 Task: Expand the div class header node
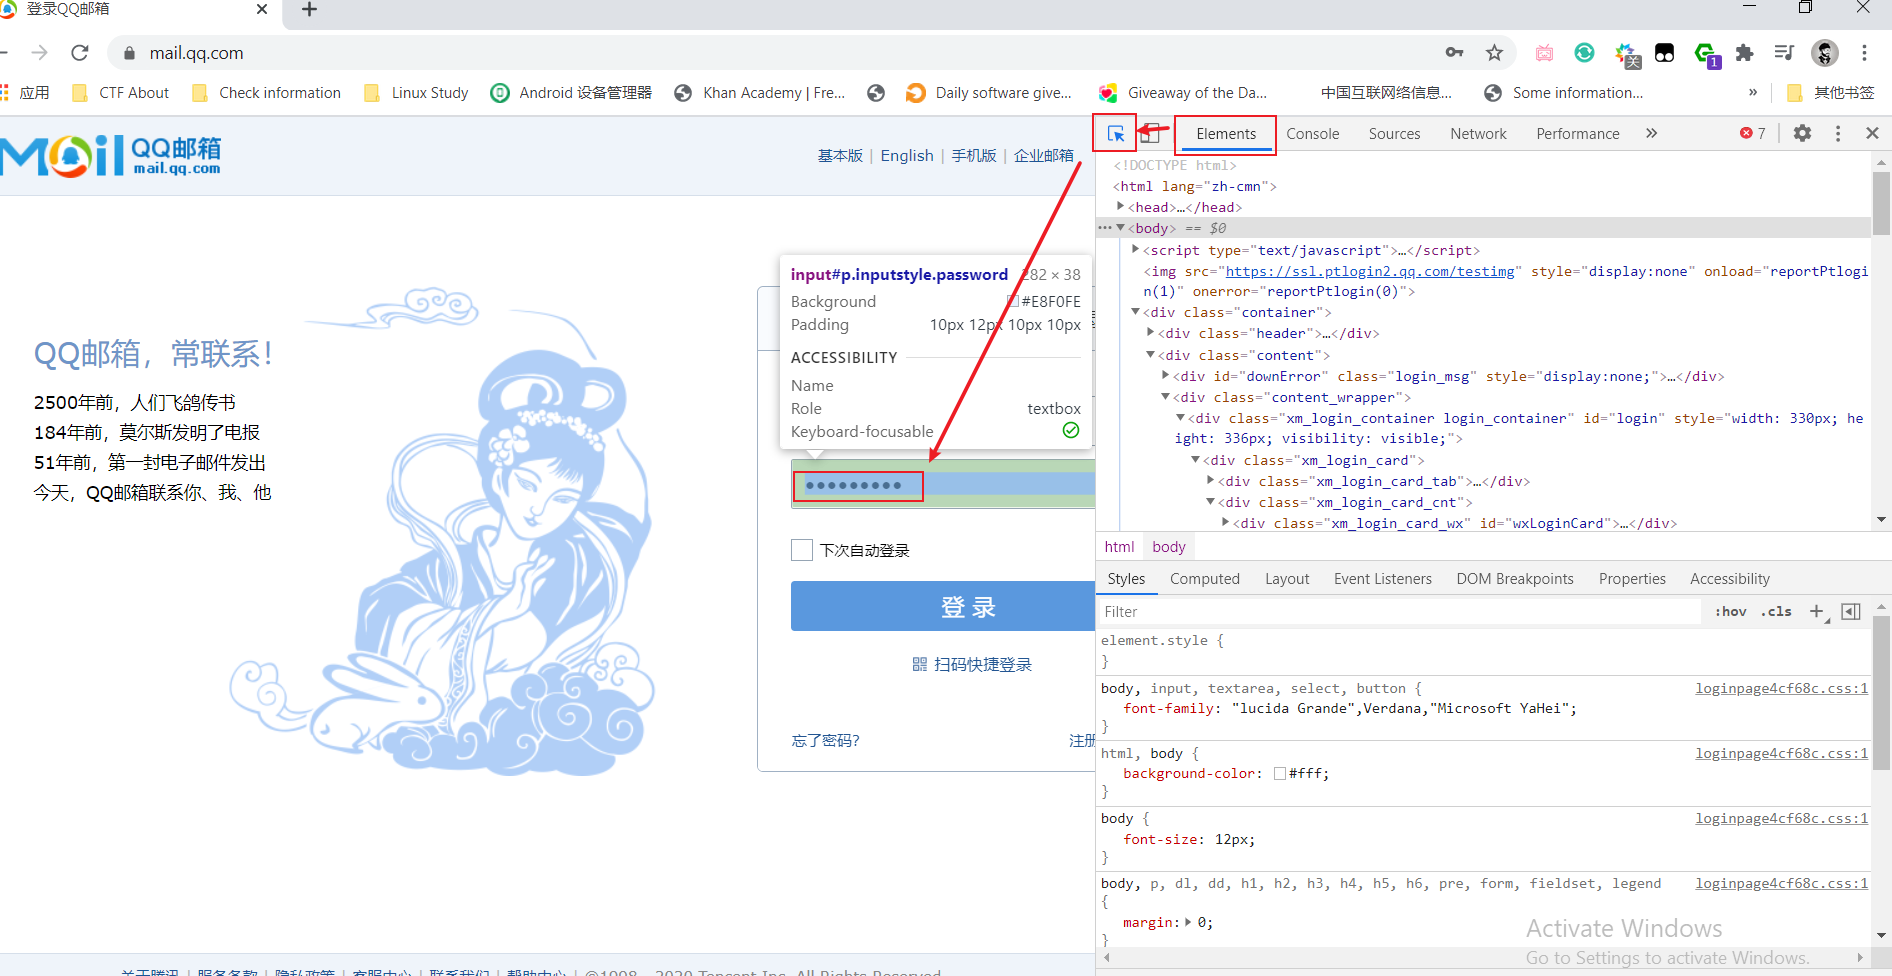point(1151,333)
